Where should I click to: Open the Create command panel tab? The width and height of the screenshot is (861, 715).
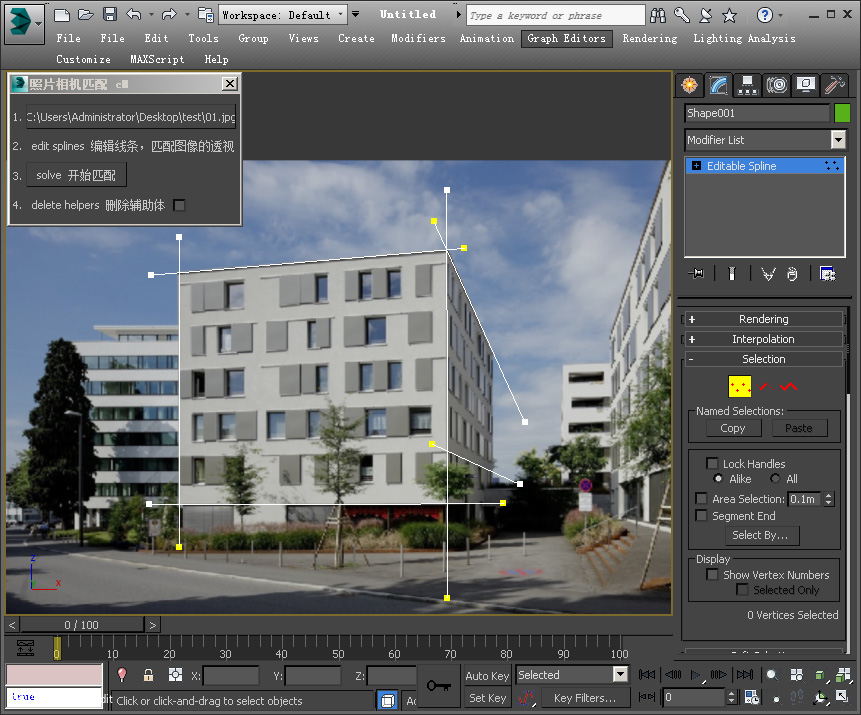(x=688, y=86)
